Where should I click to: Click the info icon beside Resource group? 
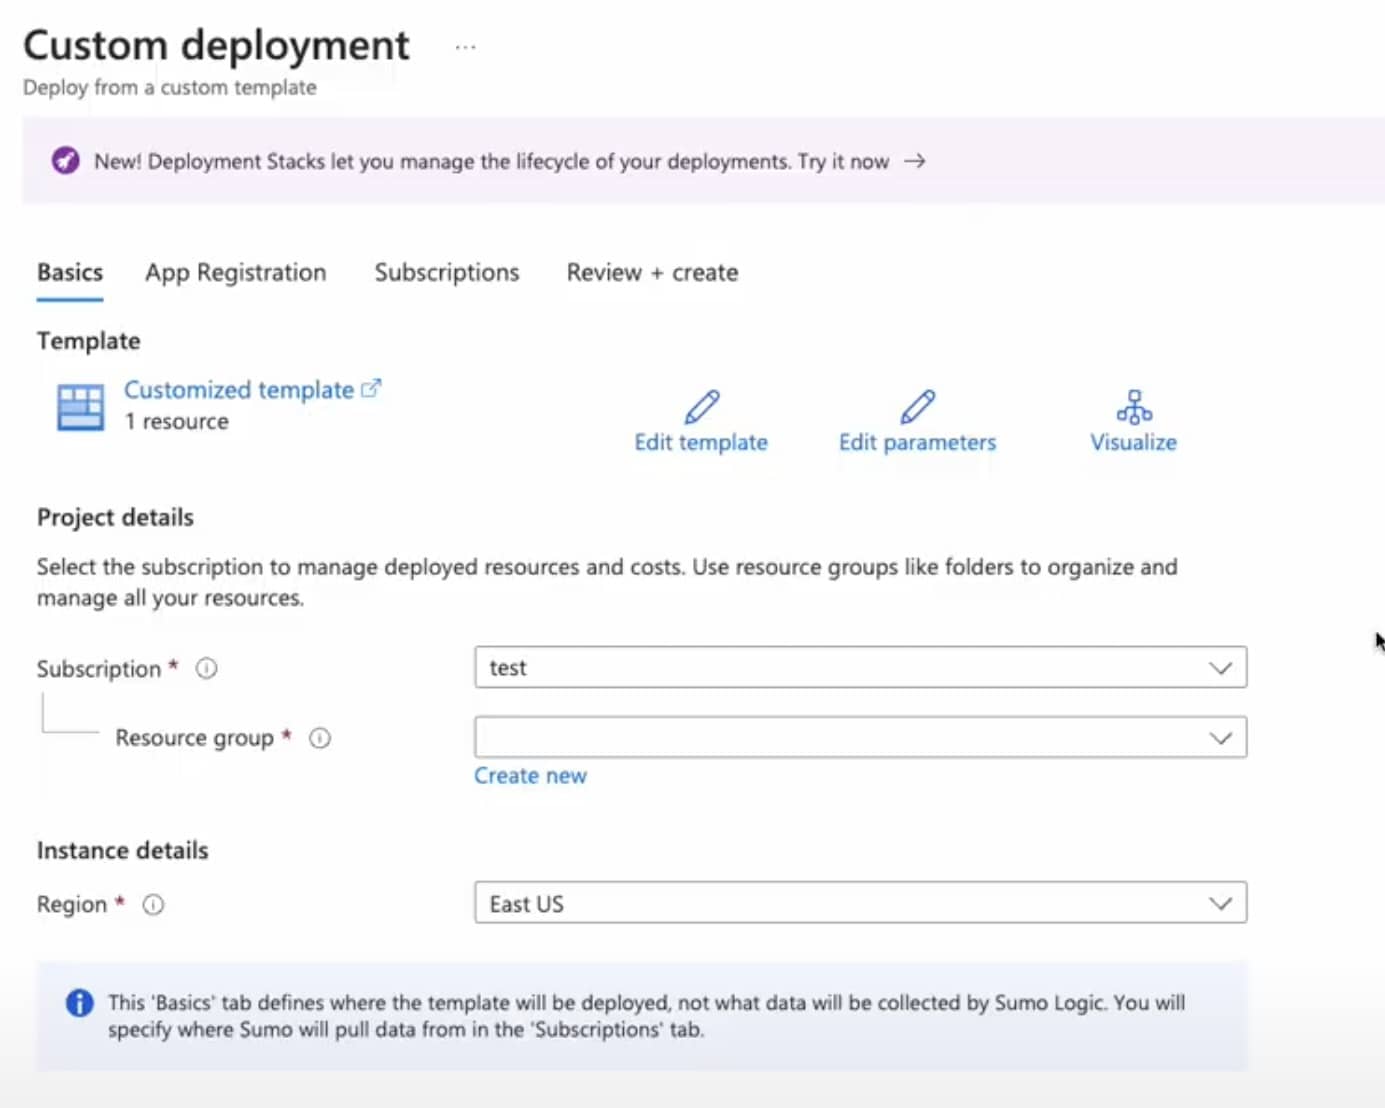click(318, 739)
